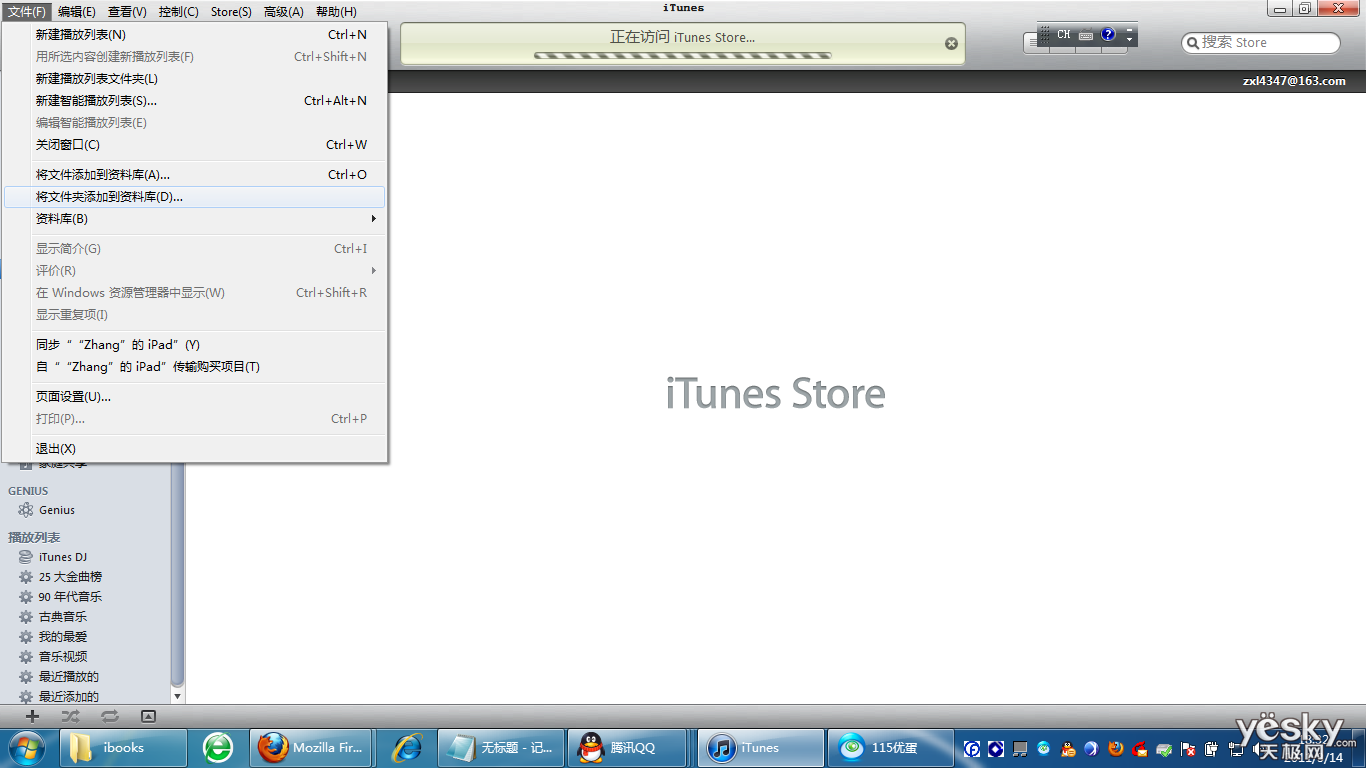Screen dimensions: 1366x768
Task: Open the Windows Start menu
Action: (27, 747)
